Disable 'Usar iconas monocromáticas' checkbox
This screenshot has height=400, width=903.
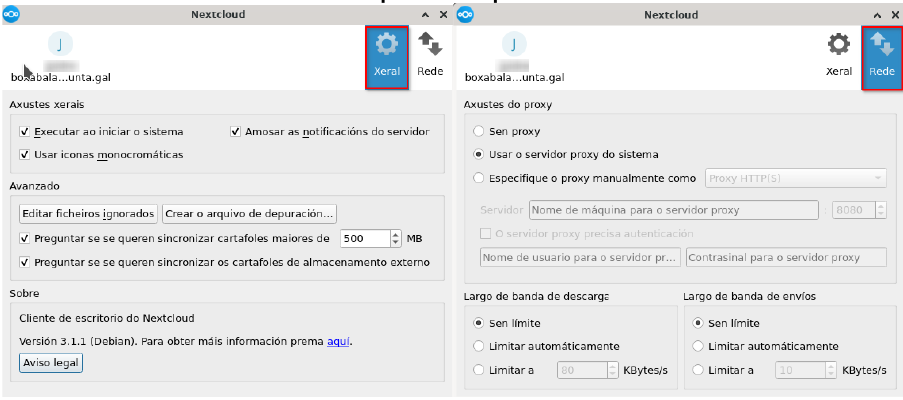coord(25,155)
